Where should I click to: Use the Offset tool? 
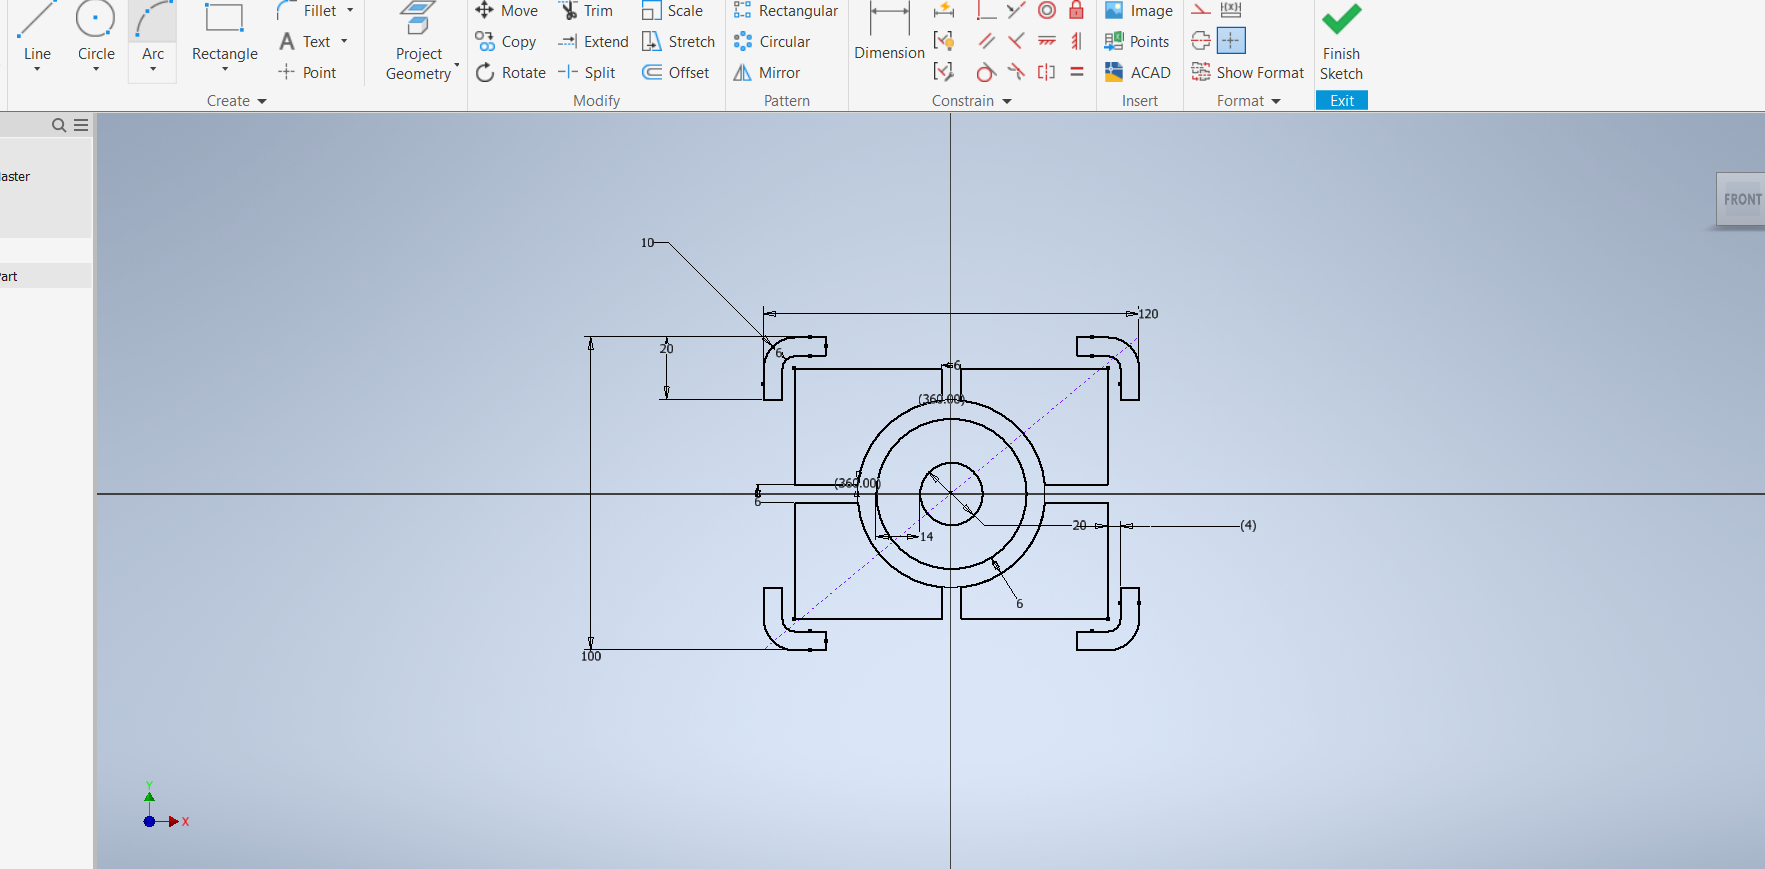pyautogui.click(x=676, y=73)
